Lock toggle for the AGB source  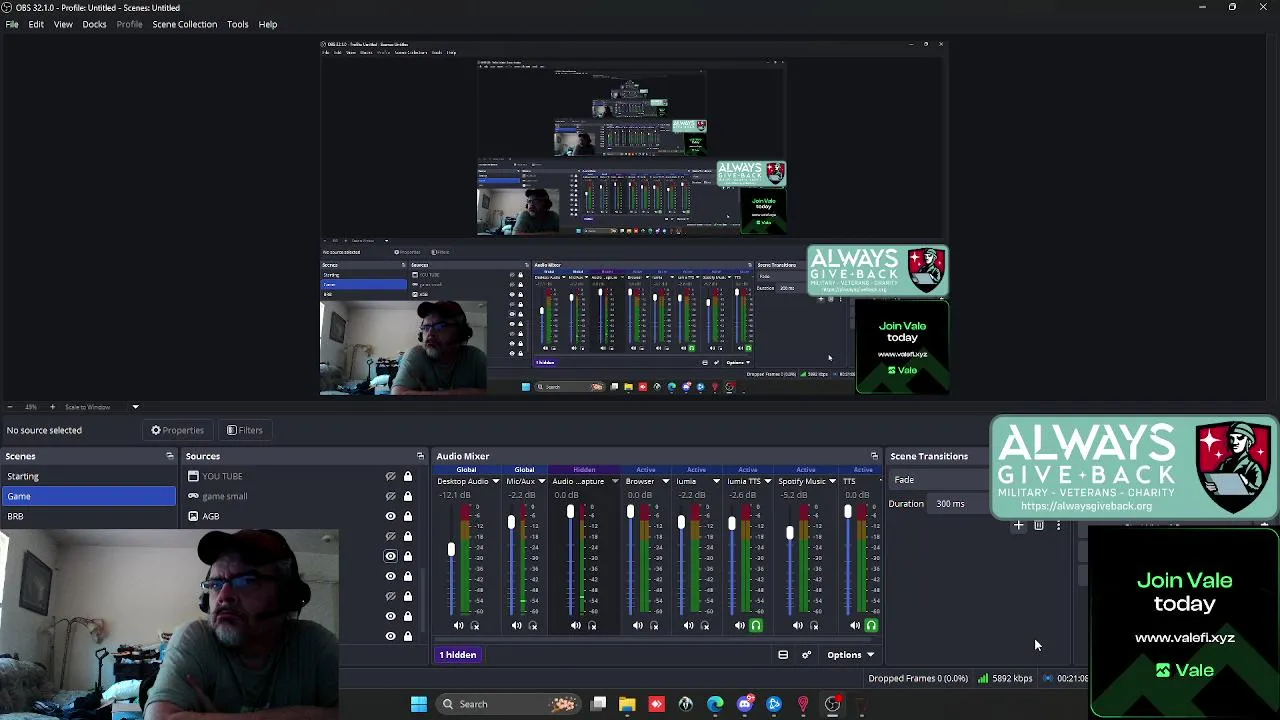pos(408,516)
